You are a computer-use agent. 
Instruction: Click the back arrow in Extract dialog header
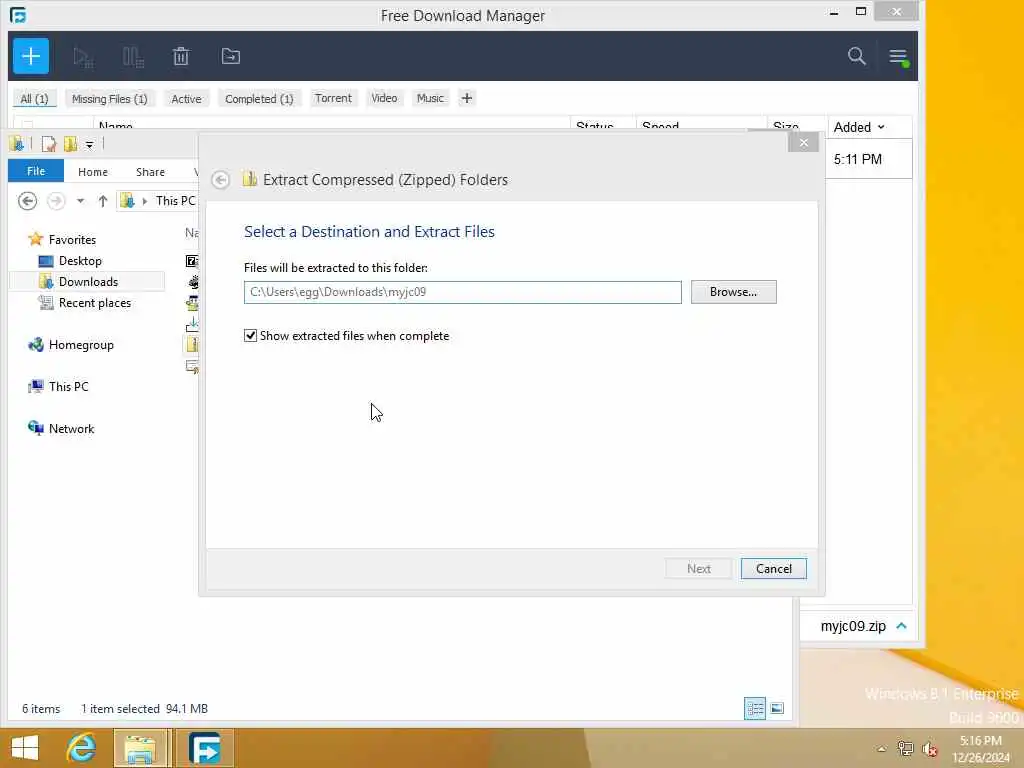pos(221,180)
